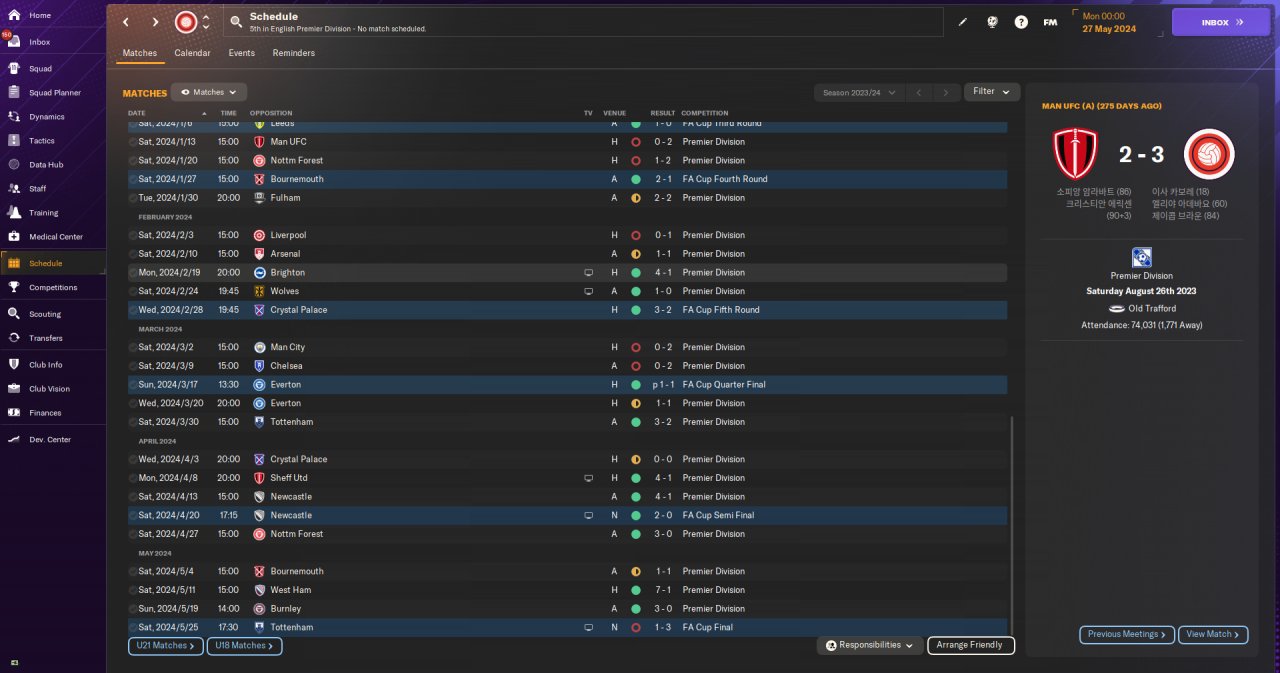Viewport: 1280px width, 673px height.
Task: Go to next season arrow
Action: coord(946,92)
